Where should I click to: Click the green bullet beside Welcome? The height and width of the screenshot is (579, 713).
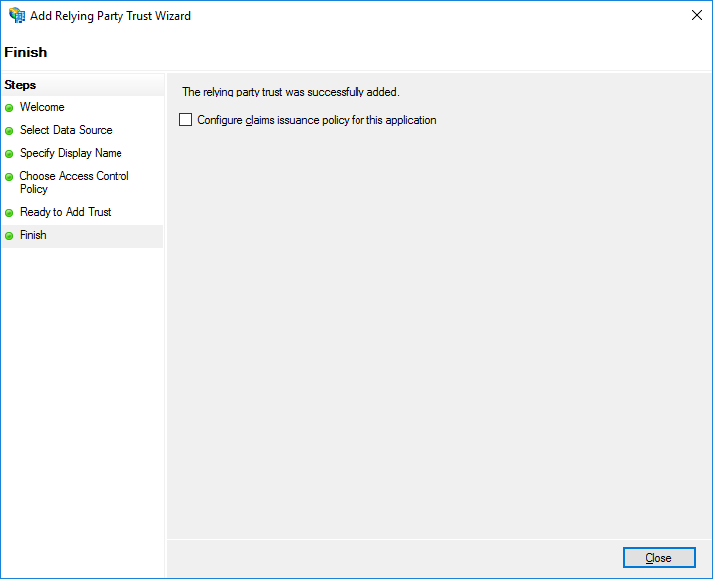pos(10,108)
